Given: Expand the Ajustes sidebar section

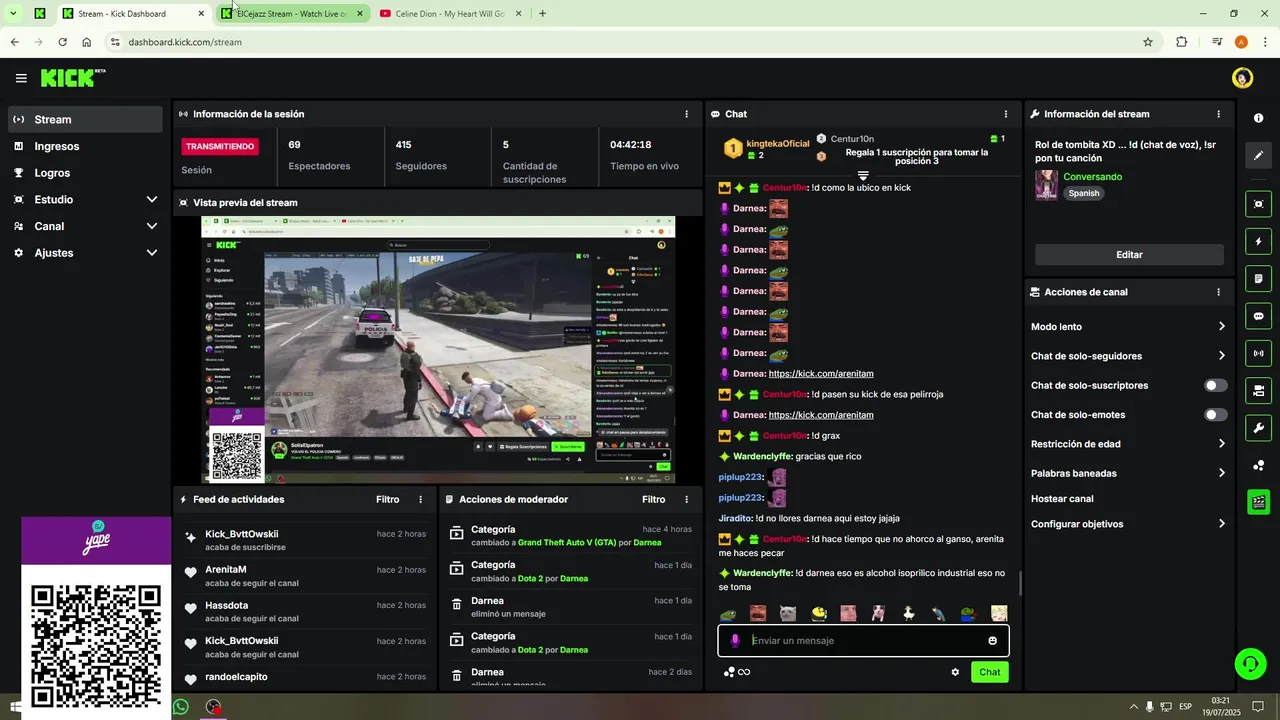Looking at the screenshot, I should coord(85,253).
